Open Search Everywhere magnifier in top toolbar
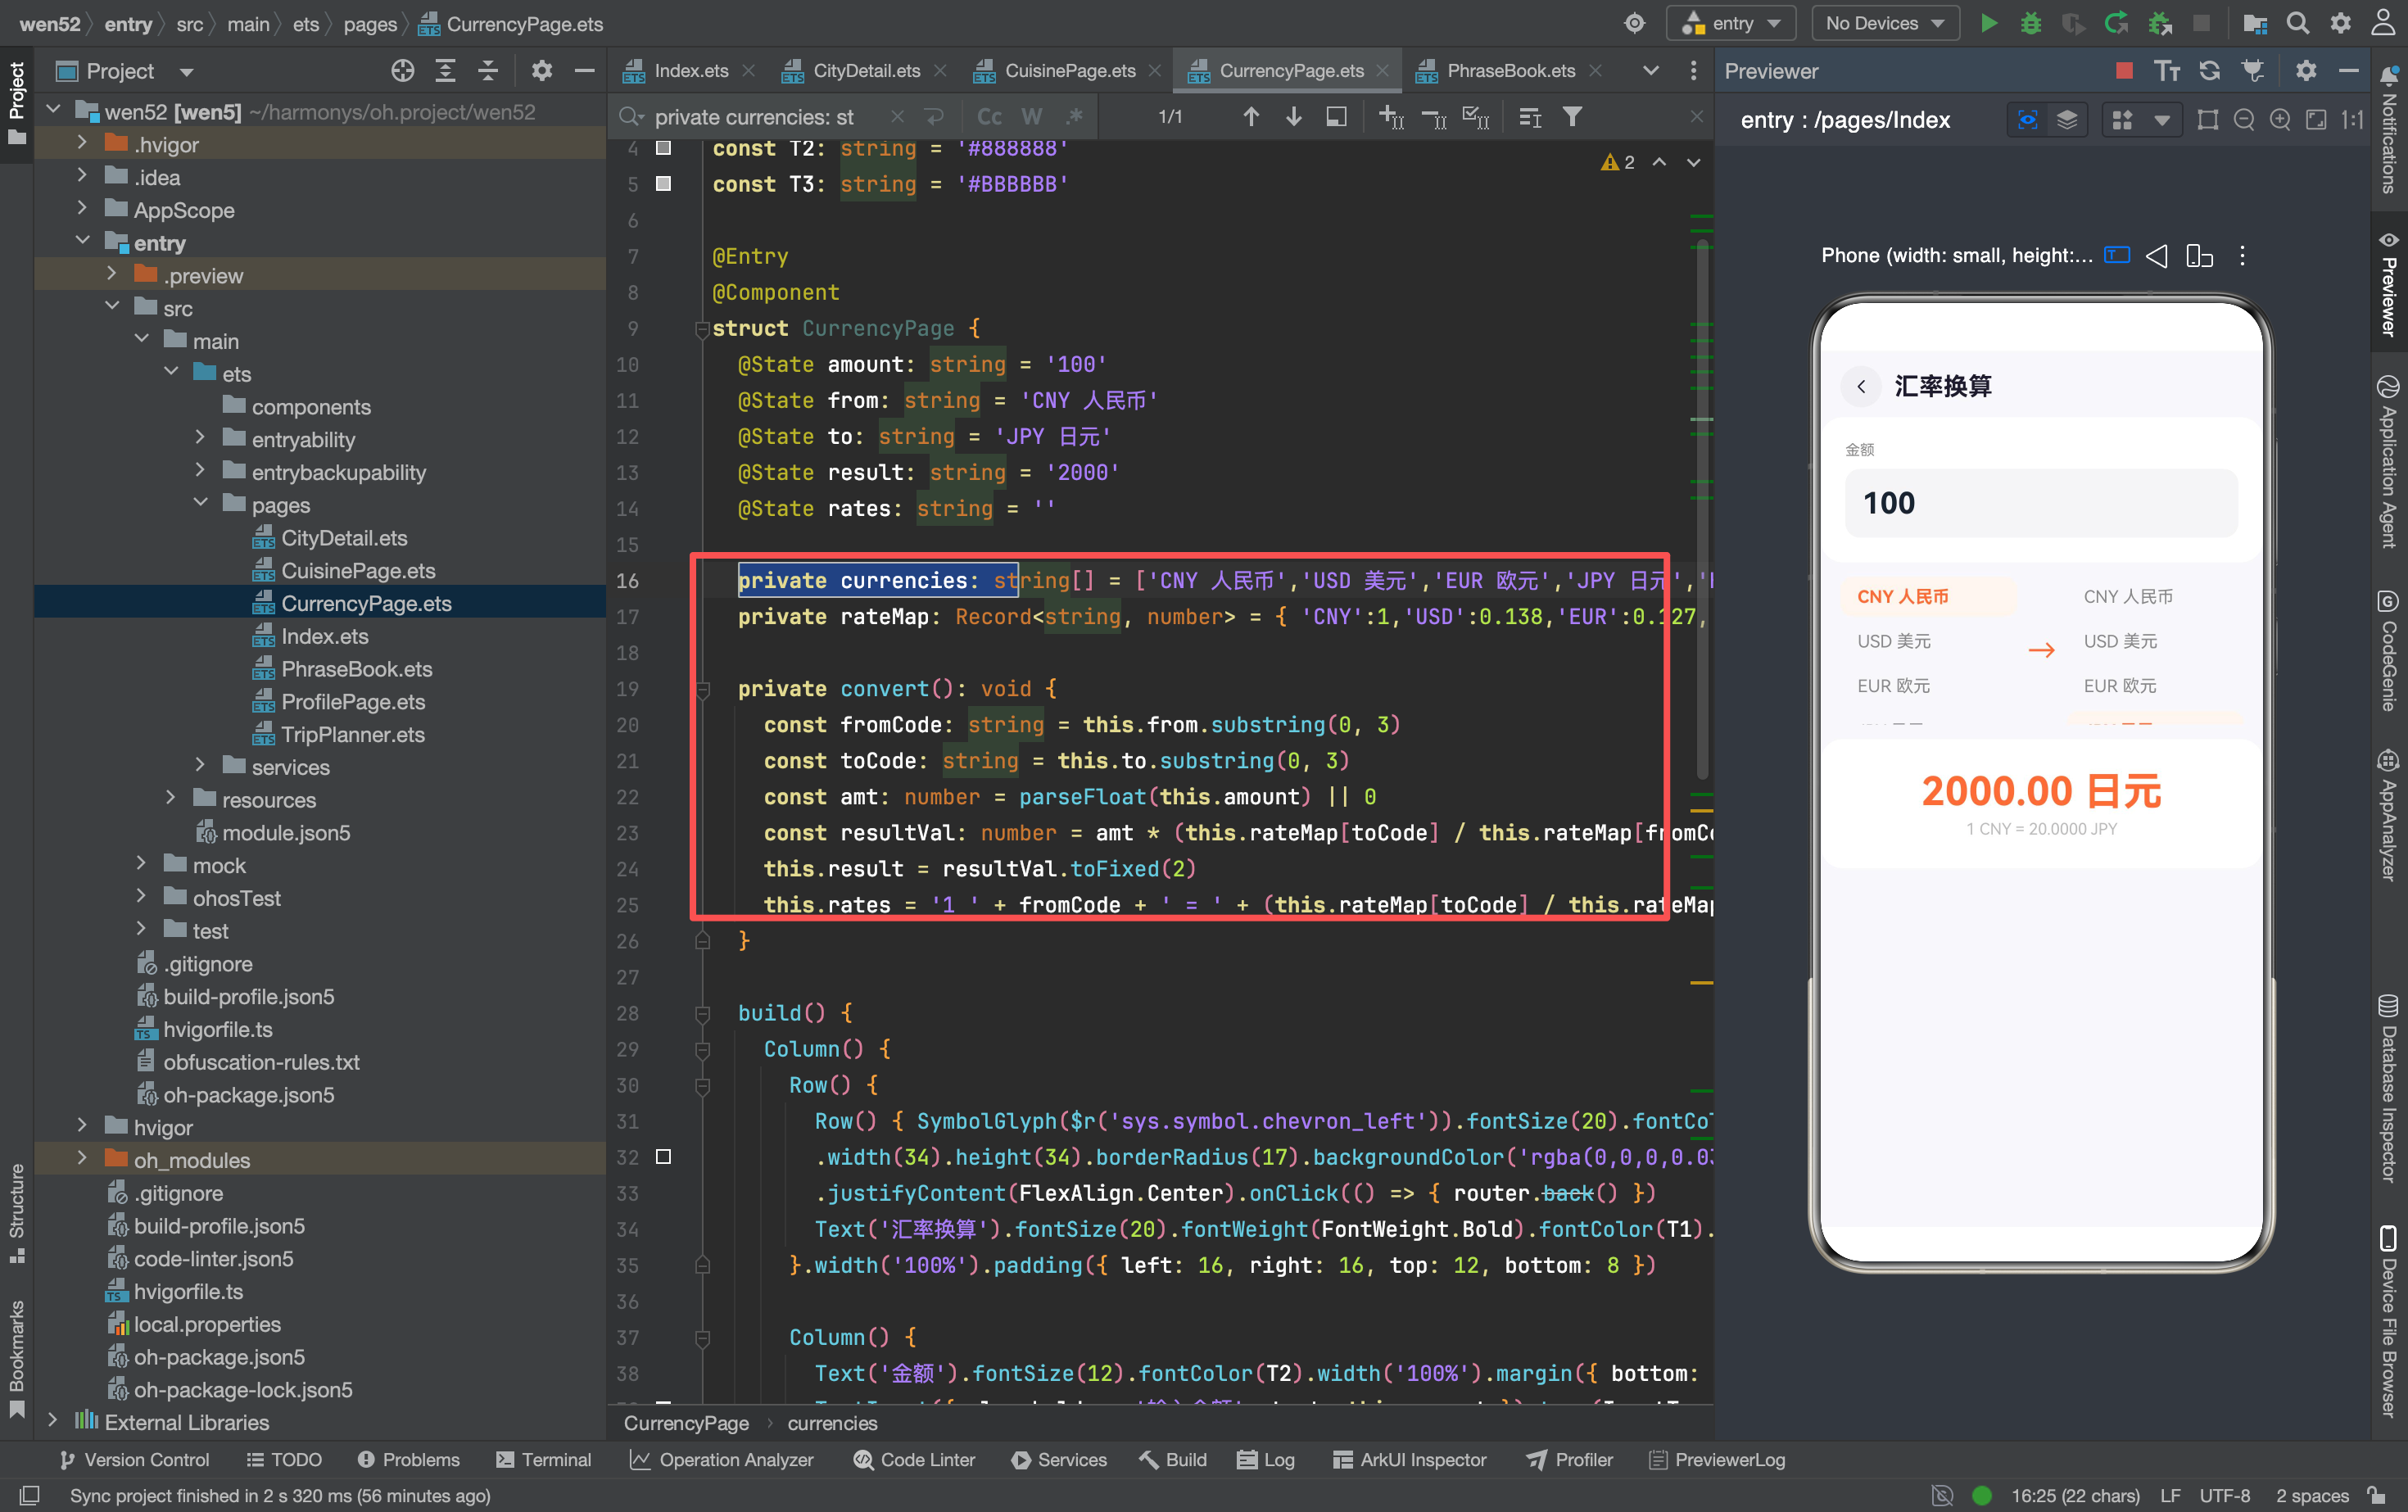The height and width of the screenshot is (1512, 2408). coord(2298,23)
